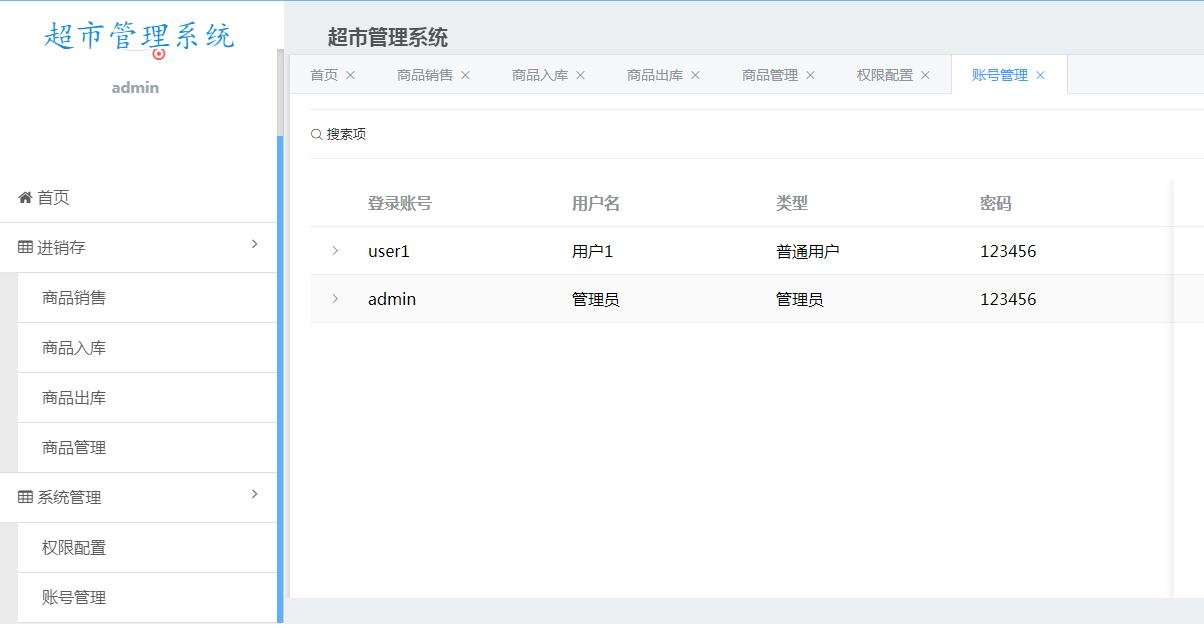Close the 商品出库 tab

[695, 75]
